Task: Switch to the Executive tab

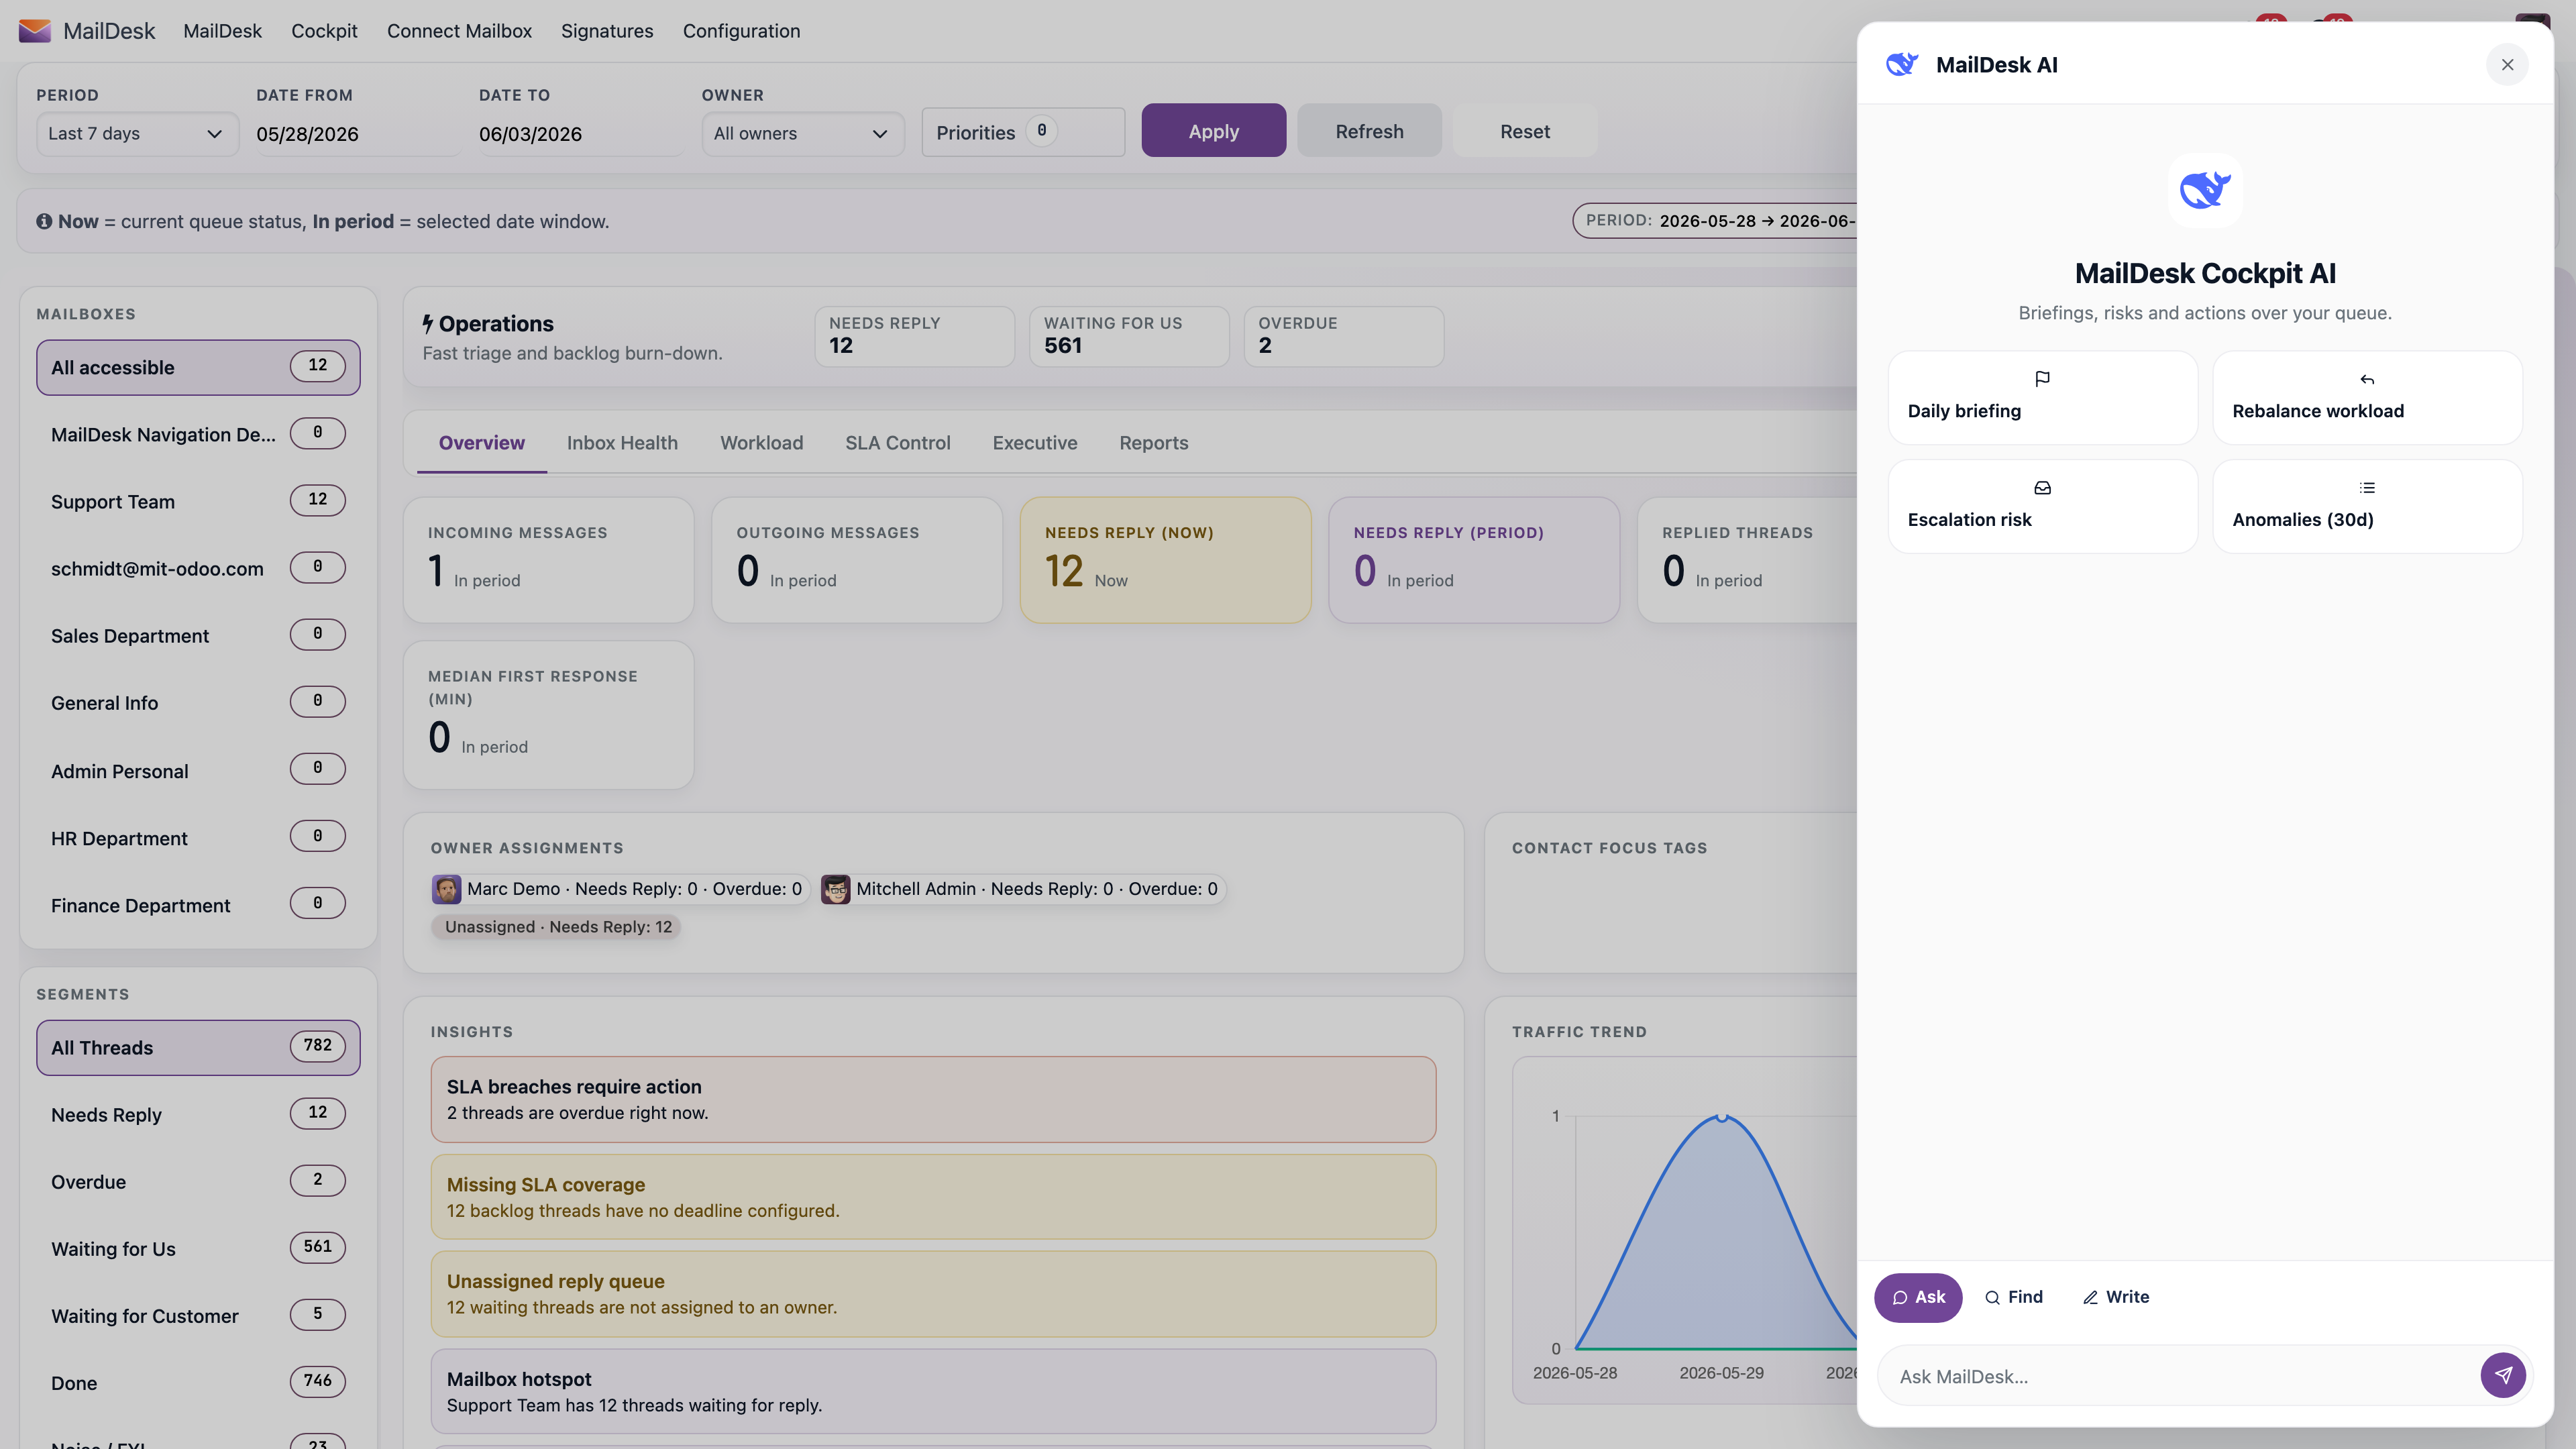Action: point(1034,443)
